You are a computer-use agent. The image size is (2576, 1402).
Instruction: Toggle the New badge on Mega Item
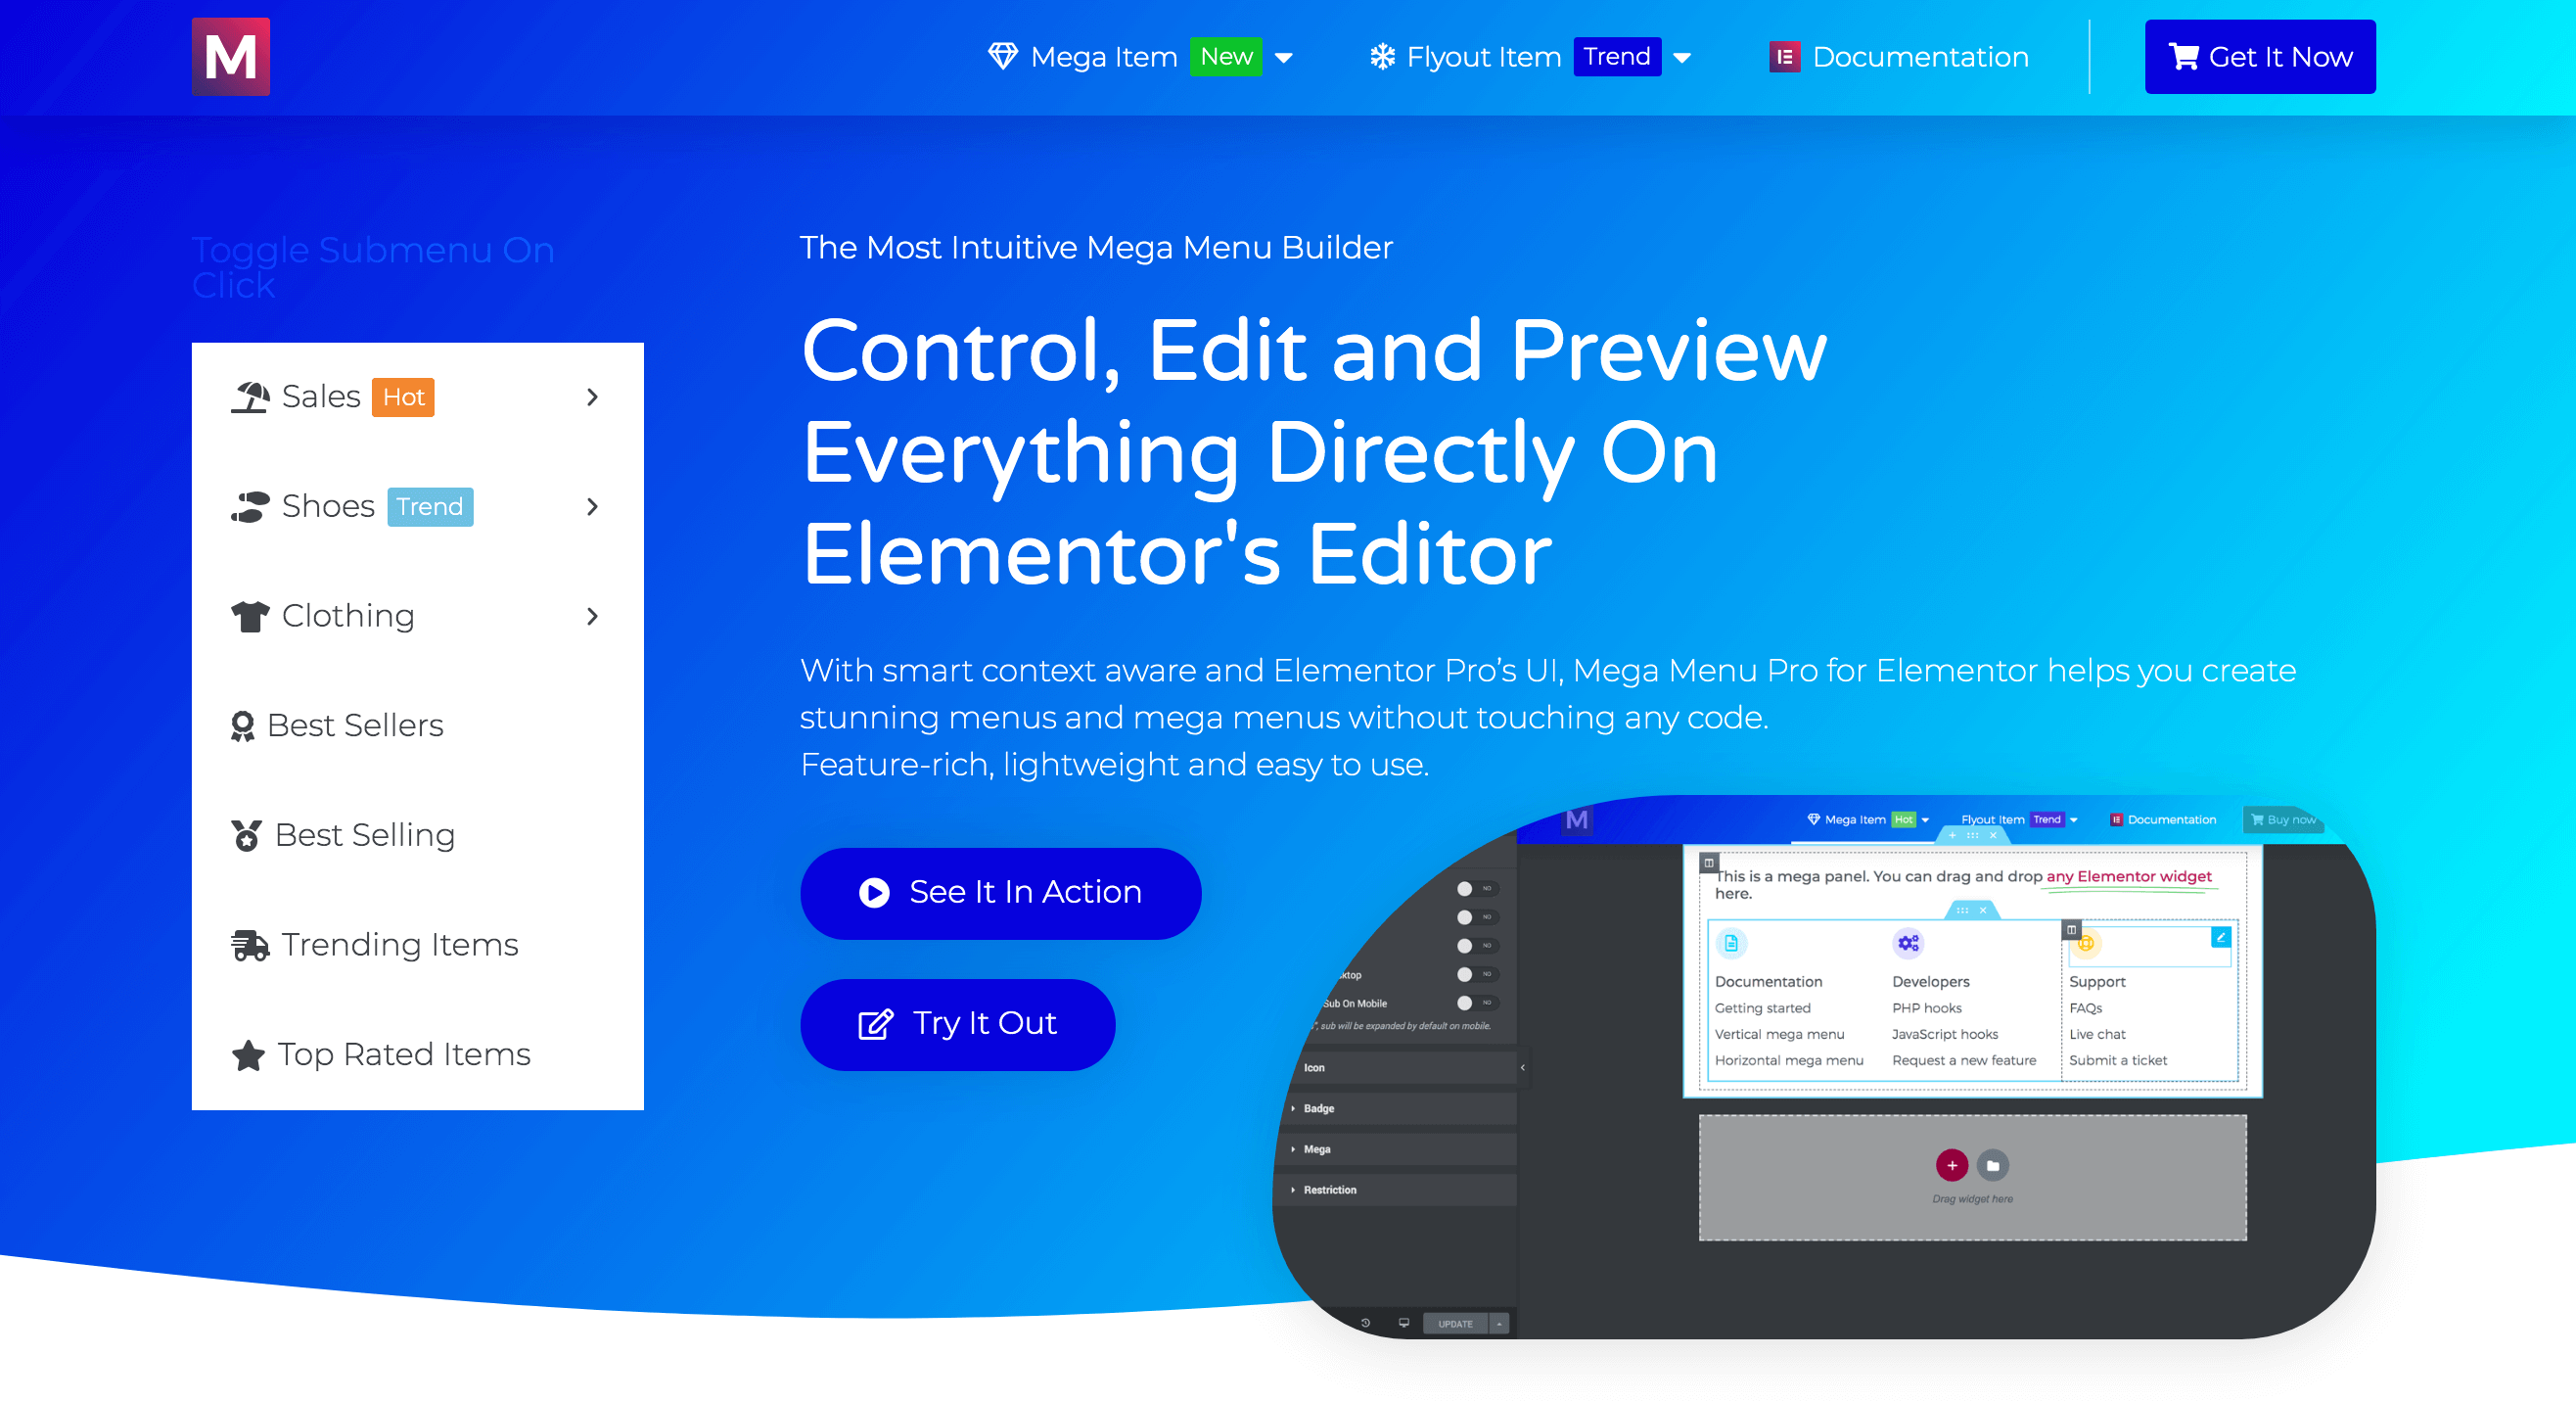[1230, 57]
